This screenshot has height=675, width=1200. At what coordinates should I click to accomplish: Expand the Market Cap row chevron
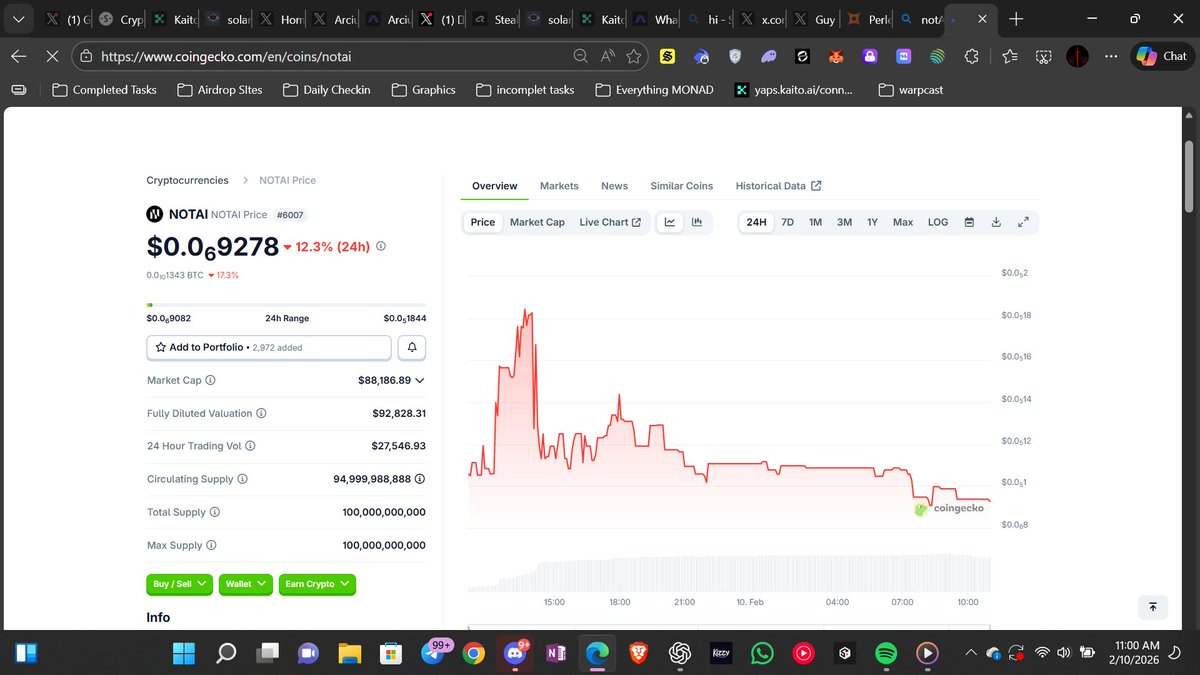click(x=419, y=380)
